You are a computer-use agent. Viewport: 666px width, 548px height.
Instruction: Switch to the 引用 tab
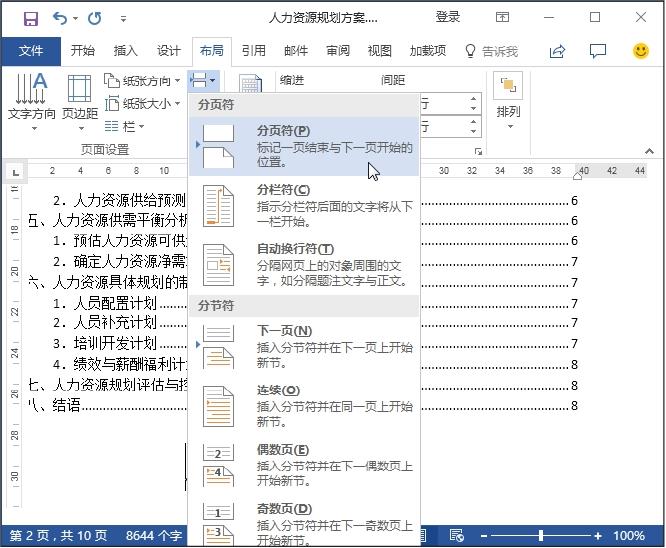click(x=254, y=51)
